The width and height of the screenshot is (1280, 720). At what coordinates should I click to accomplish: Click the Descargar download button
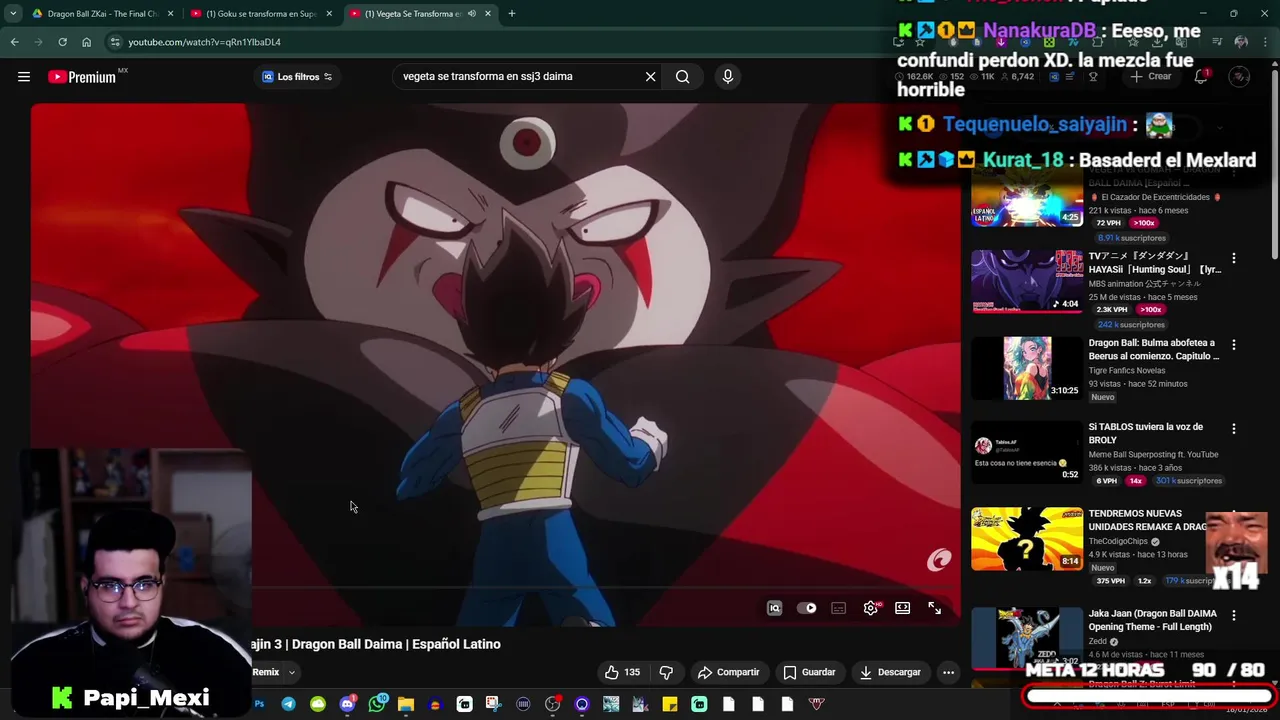[890, 672]
